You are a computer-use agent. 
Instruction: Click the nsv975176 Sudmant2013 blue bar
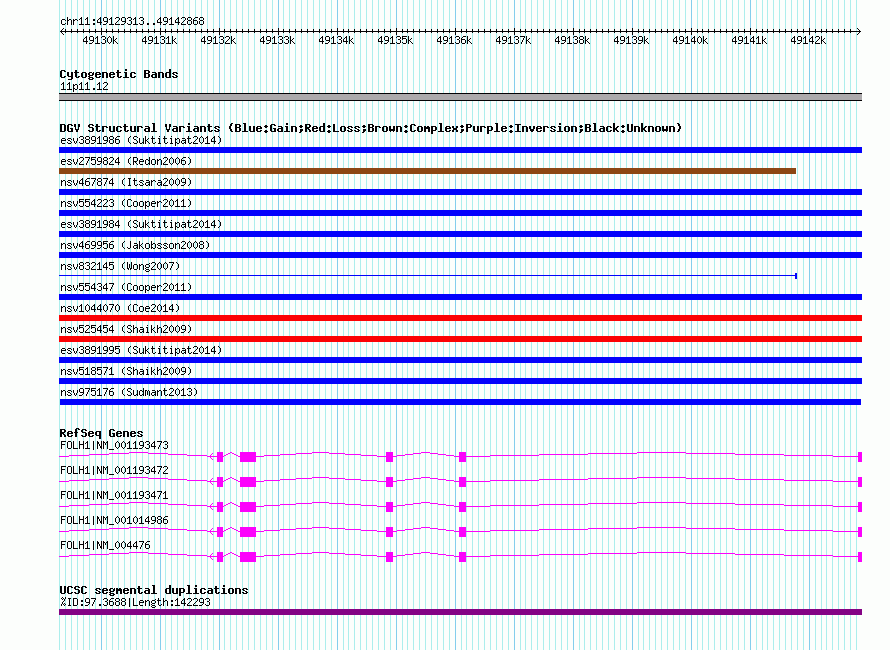click(x=460, y=402)
